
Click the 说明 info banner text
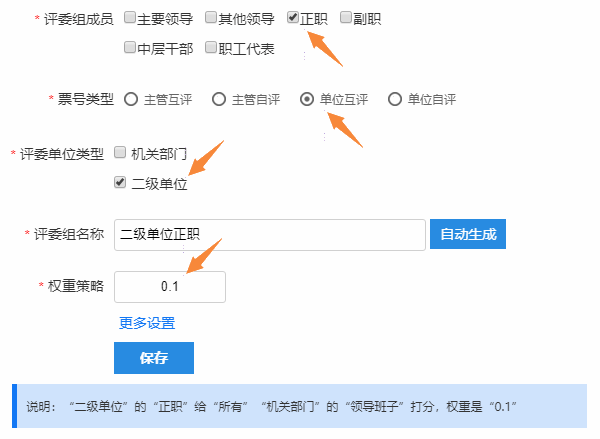272,406
